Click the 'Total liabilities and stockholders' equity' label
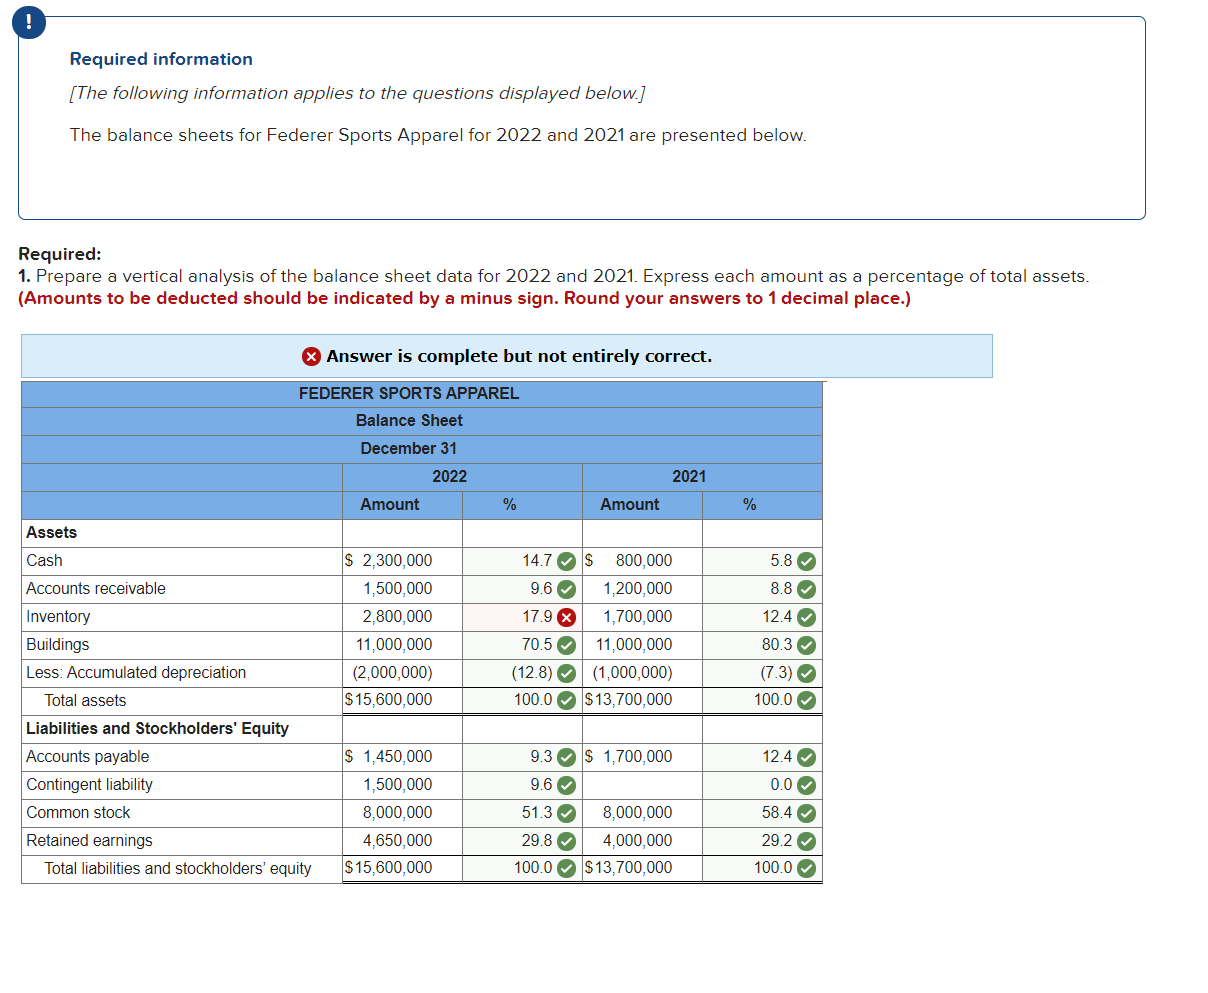The height and width of the screenshot is (993, 1208). [178, 868]
